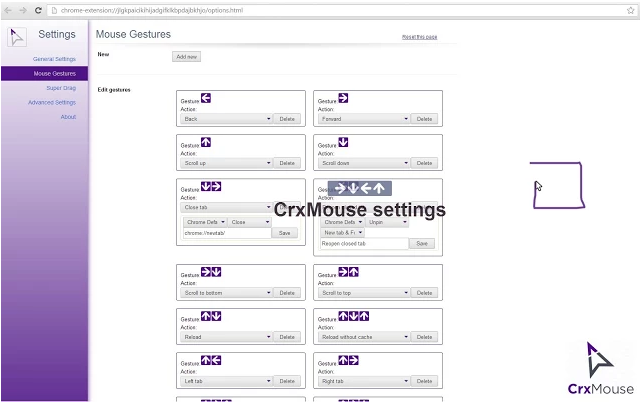The image size is (640, 402).
Task: Open Chrome Default dropdown beside Unpin
Action: click(342, 222)
